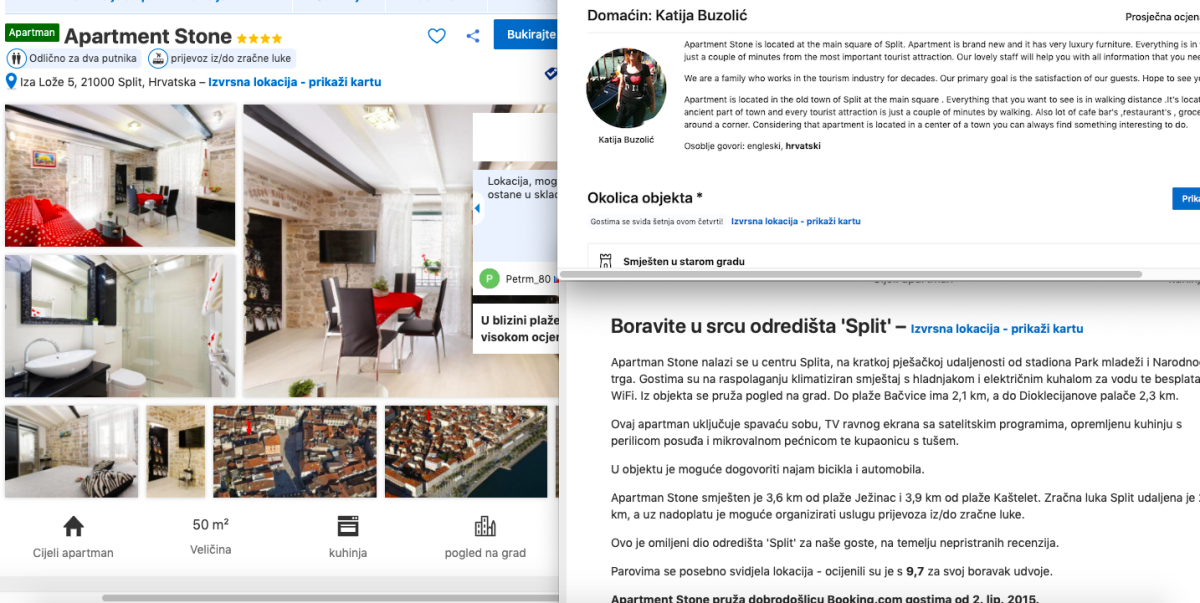
Task: Save Apartment Stone with the heart icon
Action: [436, 36]
